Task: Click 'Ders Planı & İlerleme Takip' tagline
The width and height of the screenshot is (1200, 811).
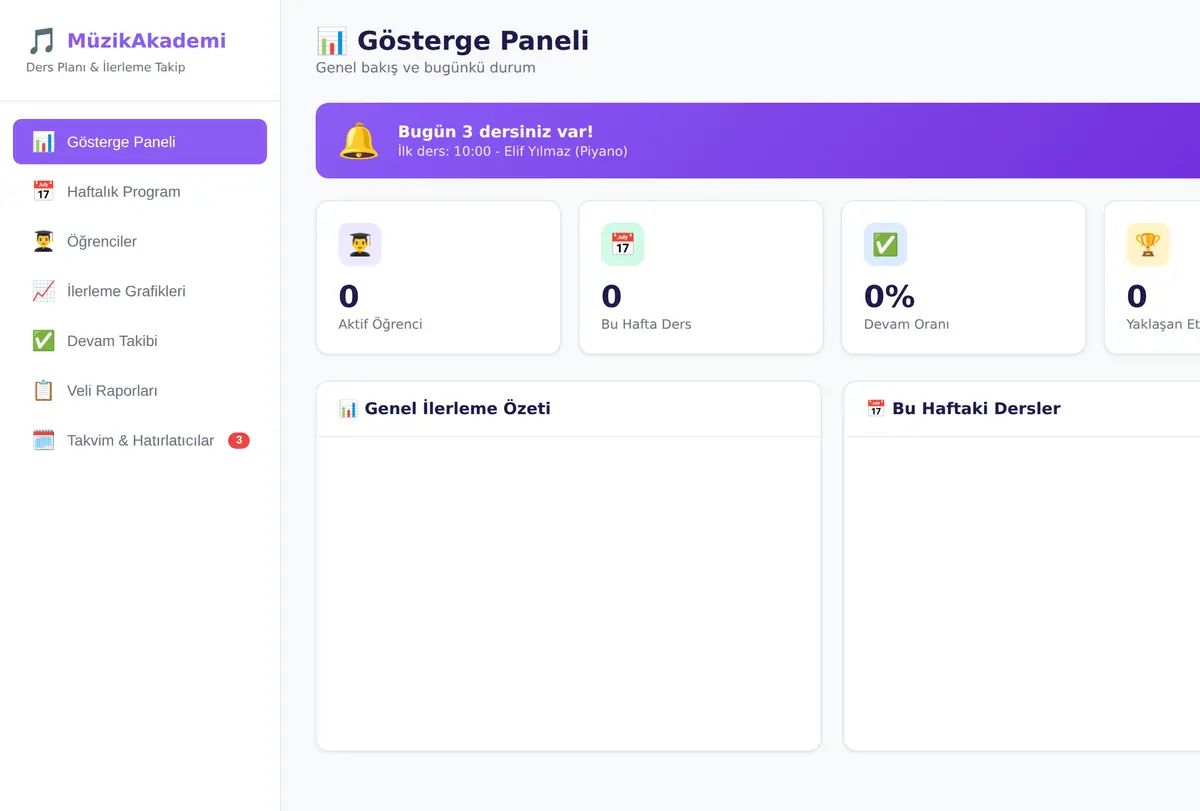Action: click(106, 67)
